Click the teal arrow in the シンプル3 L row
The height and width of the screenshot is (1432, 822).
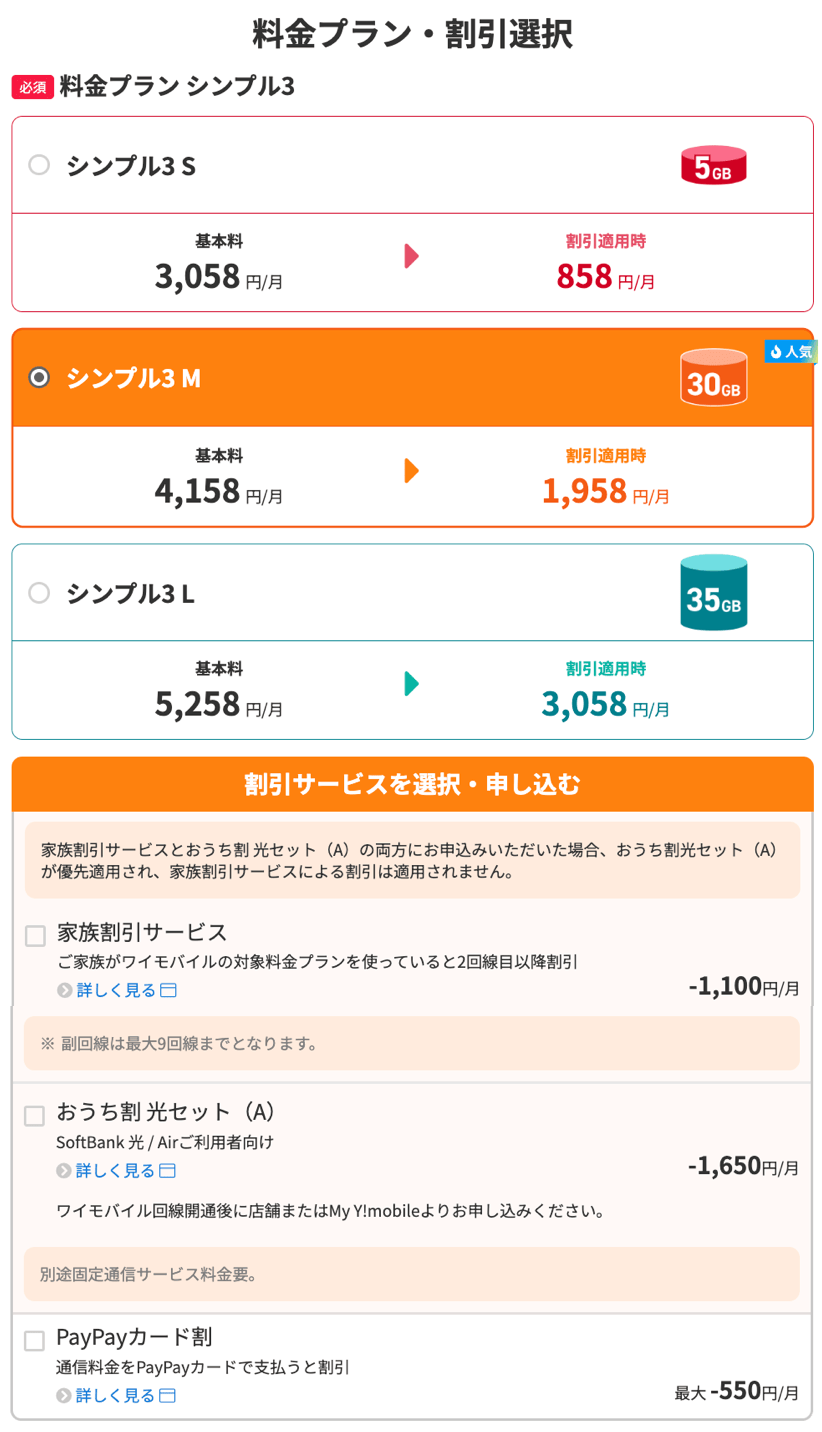click(411, 684)
